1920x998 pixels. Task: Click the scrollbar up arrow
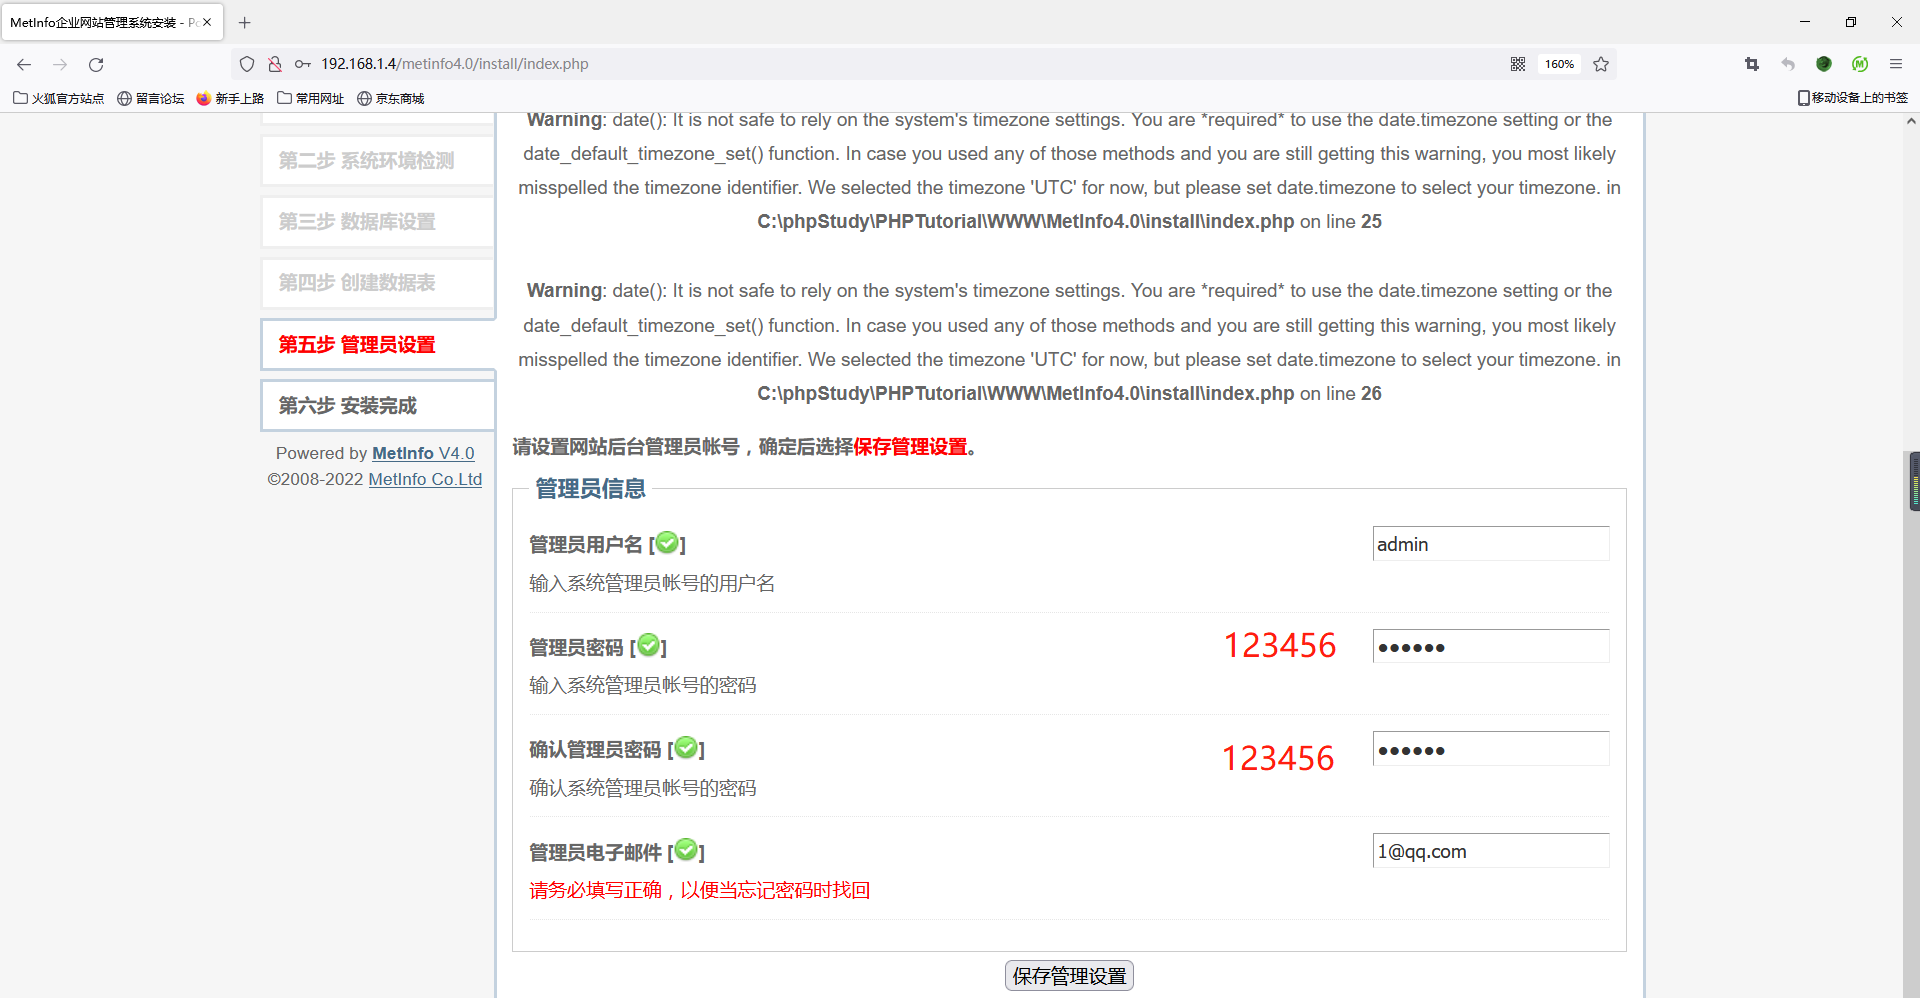1911,121
